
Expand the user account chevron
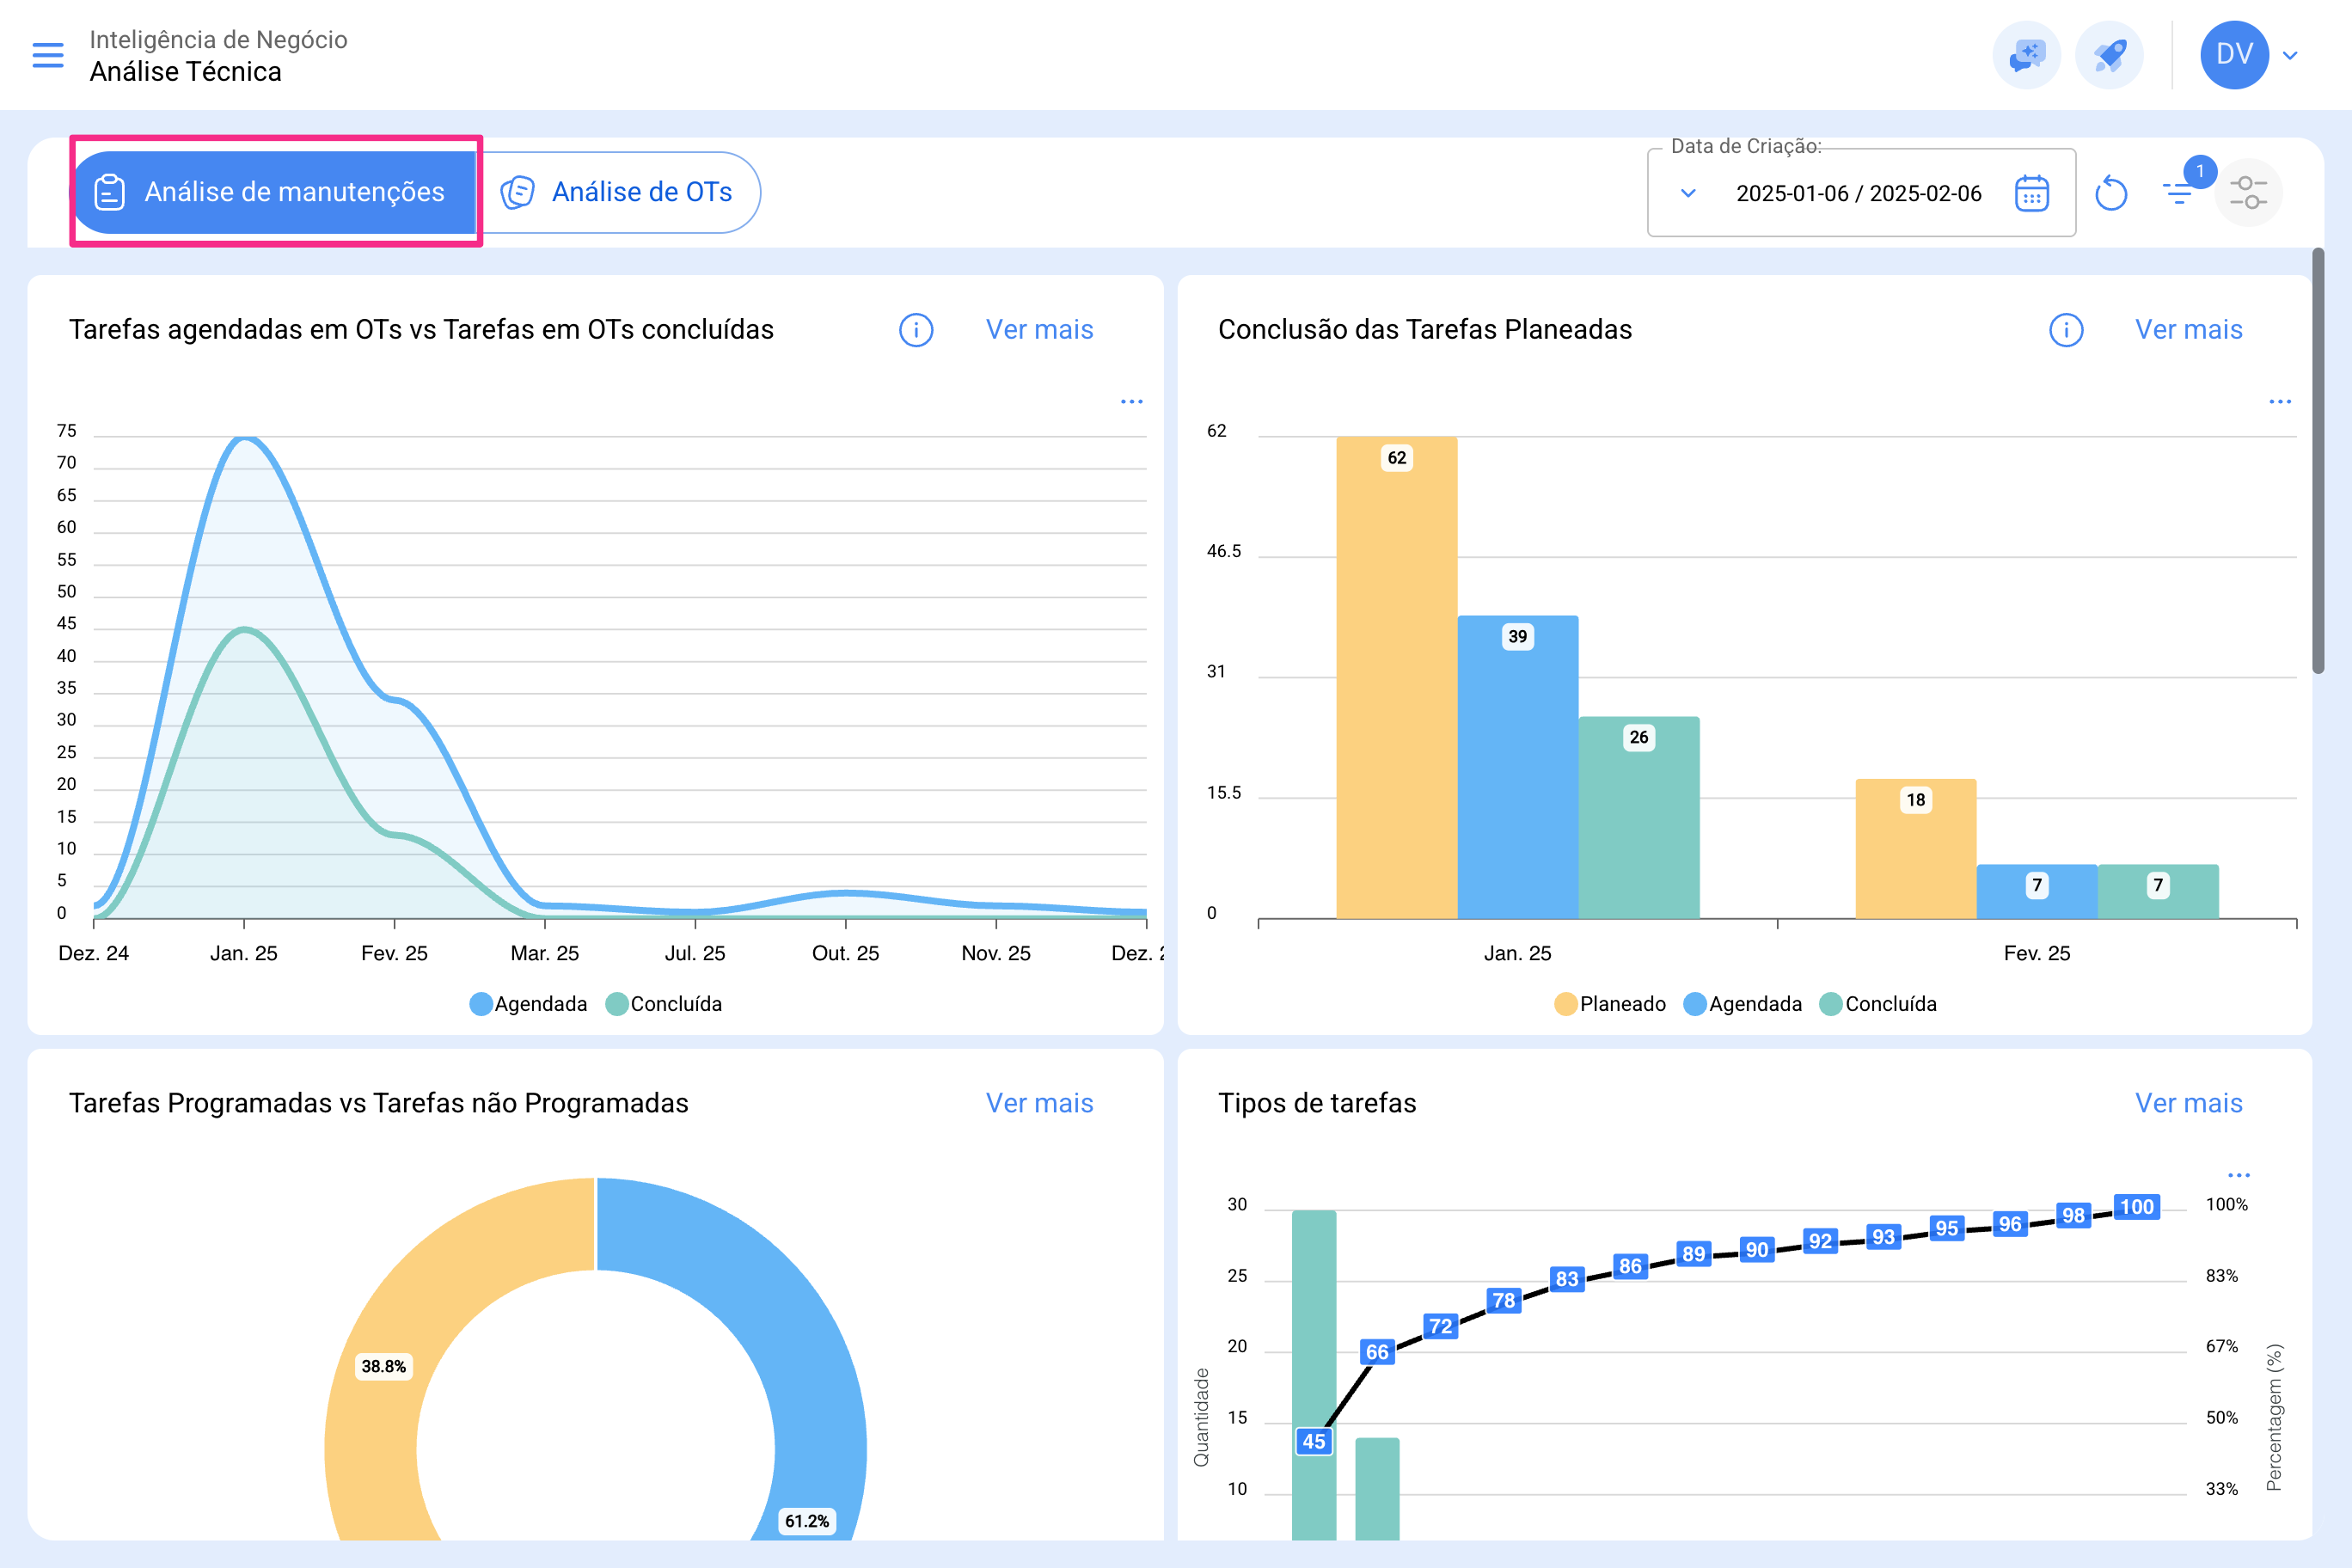(2290, 56)
